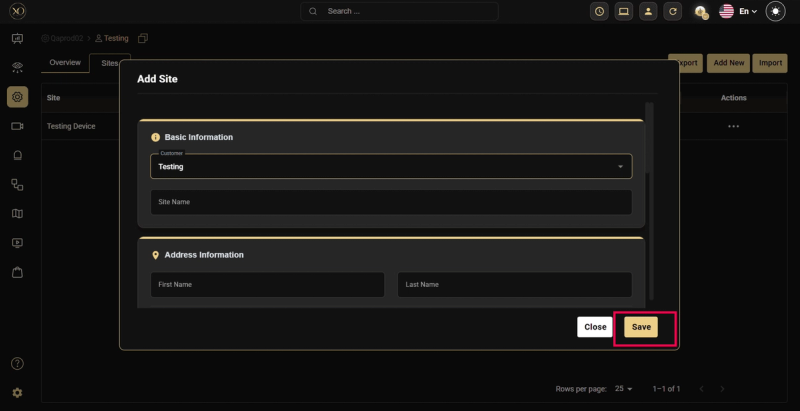Go to the next page arrow
The image size is (800, 411).
(x=722, y=389)
